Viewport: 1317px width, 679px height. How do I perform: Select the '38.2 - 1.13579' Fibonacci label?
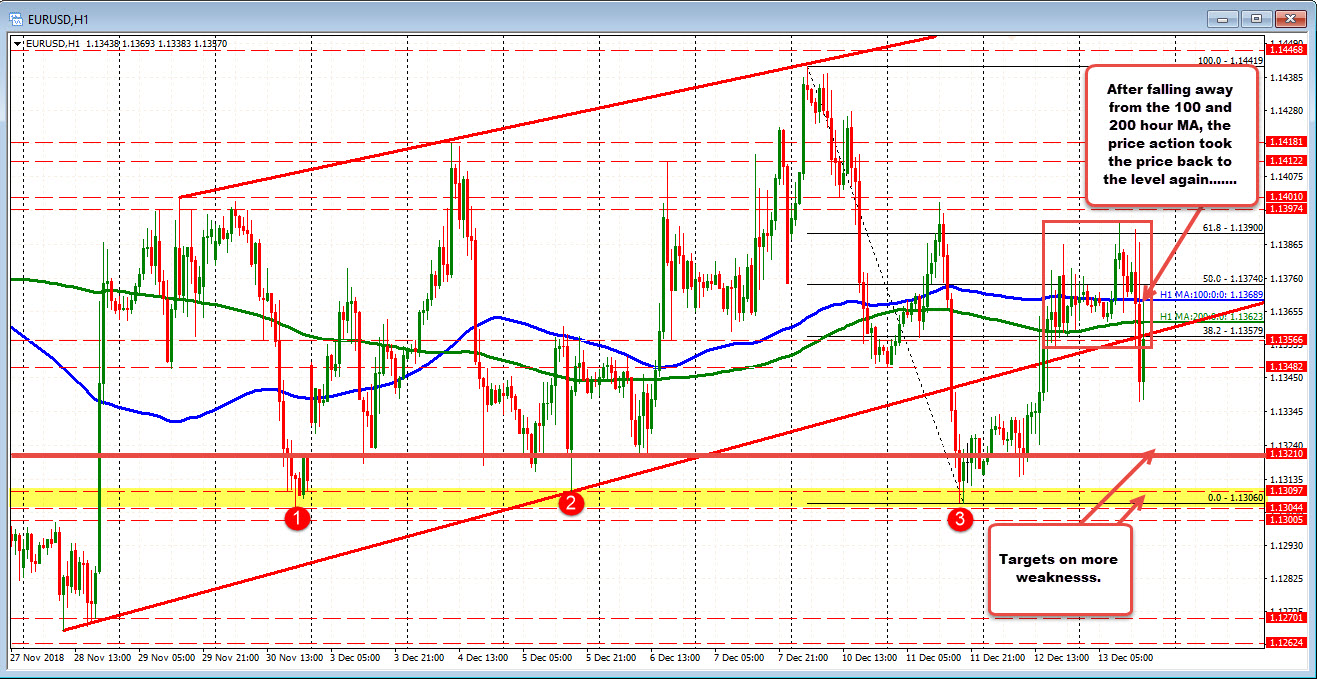(x=1233, y=330)
